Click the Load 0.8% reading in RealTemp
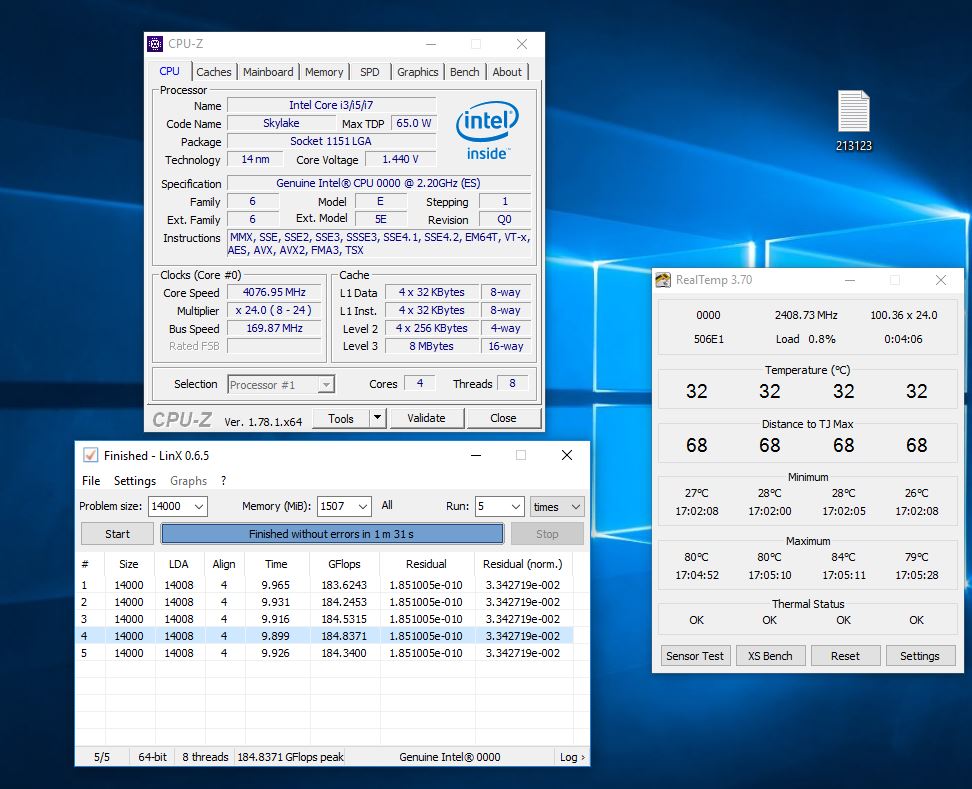Image resolution: width=972 pixels, height=789 pixels. (x=805, y=339)
